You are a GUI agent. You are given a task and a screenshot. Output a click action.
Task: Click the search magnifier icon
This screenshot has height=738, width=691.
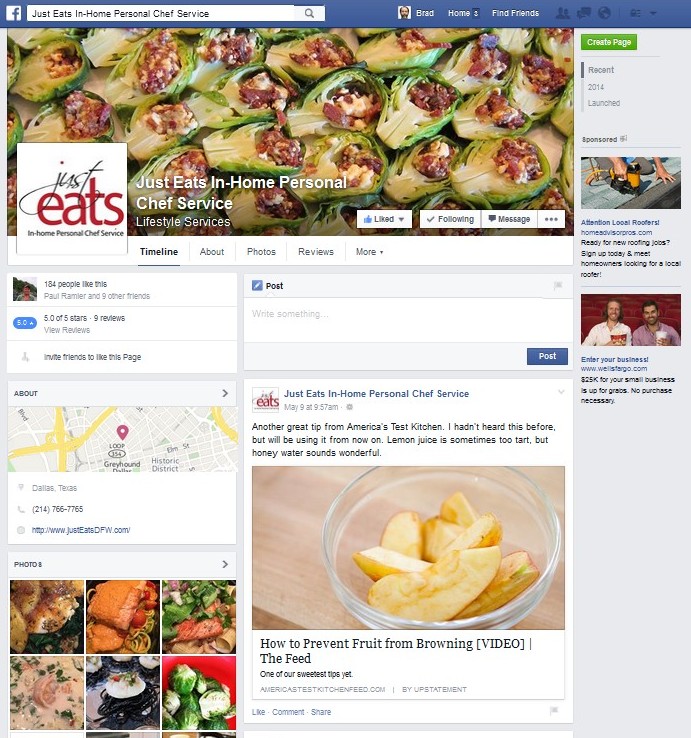pos(309,13)
